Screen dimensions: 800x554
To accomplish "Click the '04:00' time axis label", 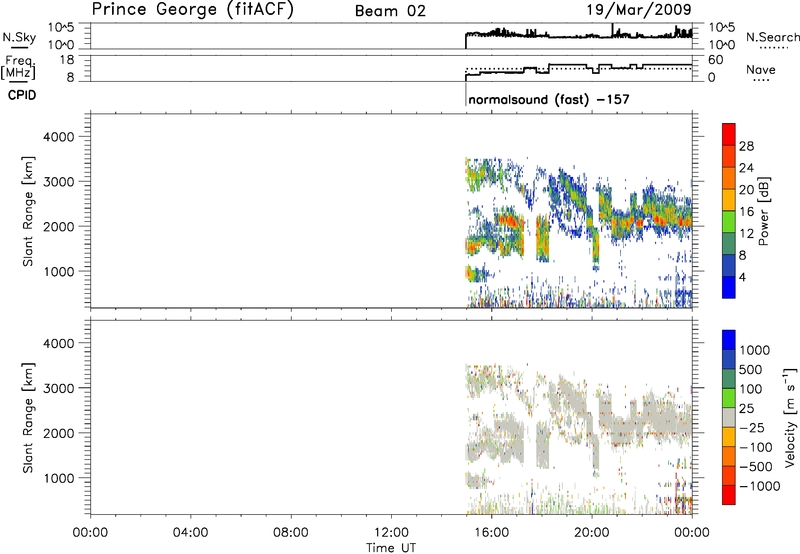I will pos(191,533).
